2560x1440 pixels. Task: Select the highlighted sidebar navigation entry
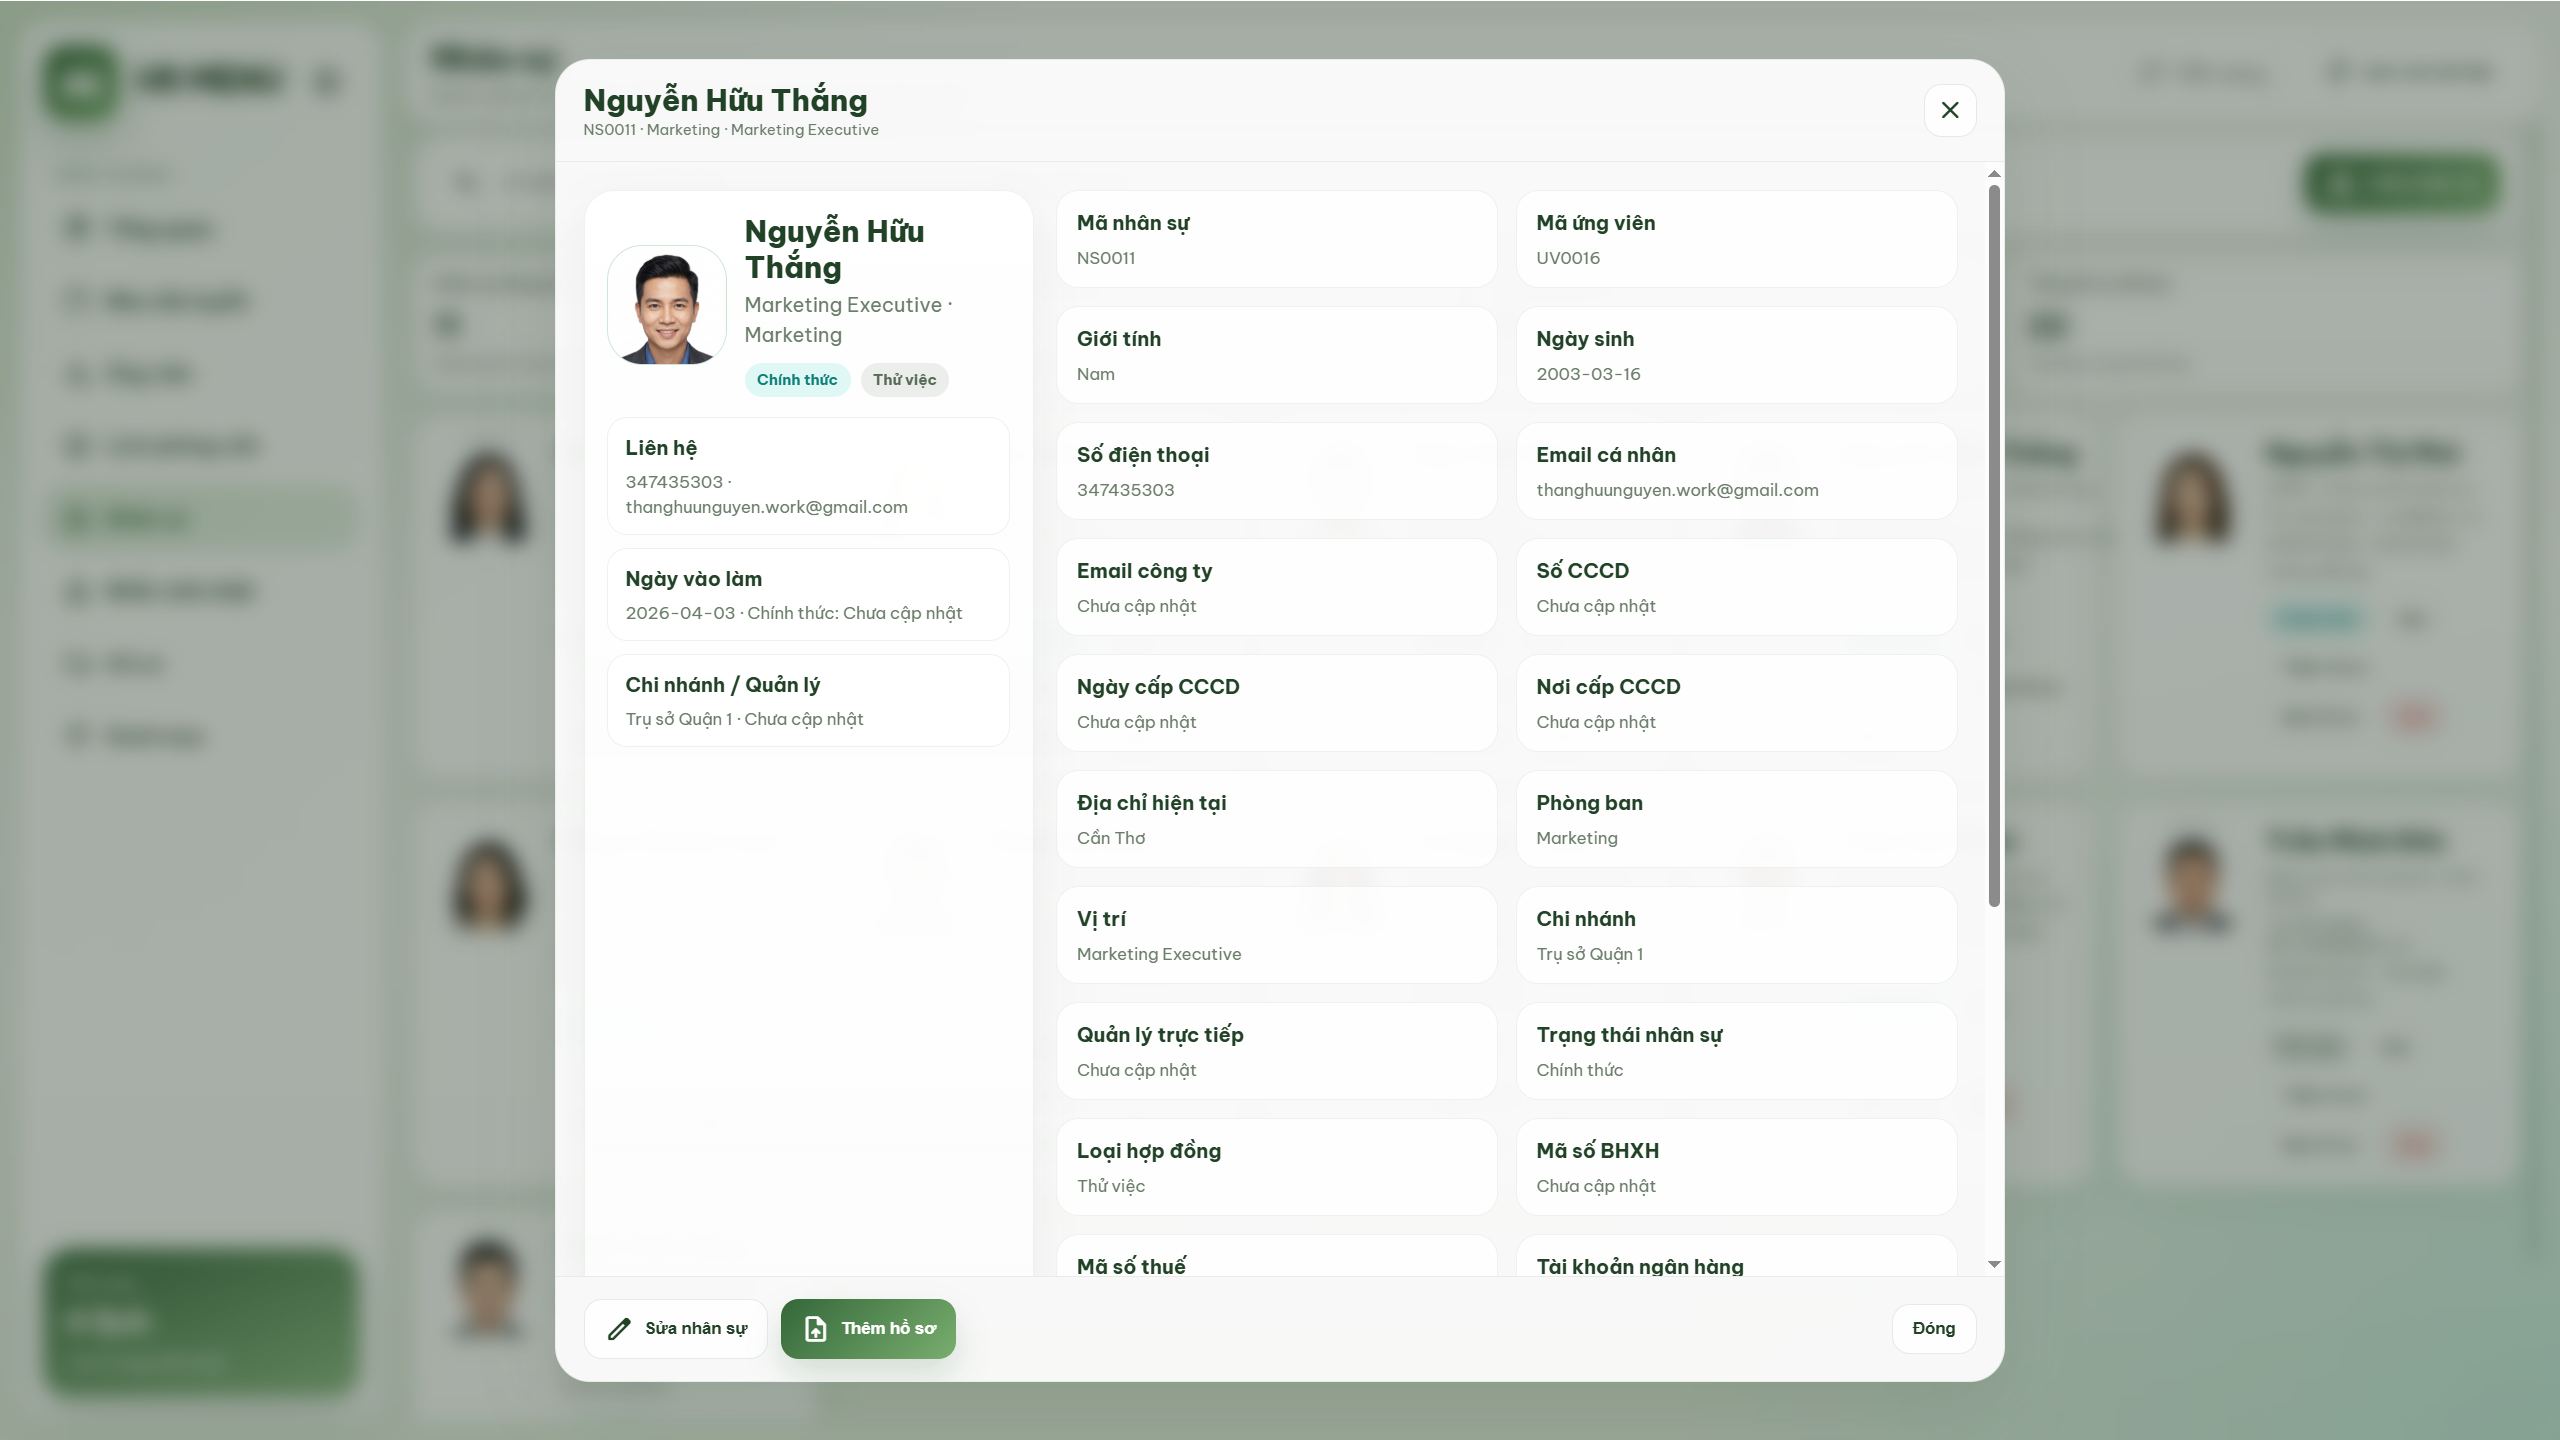pos(200,517)
